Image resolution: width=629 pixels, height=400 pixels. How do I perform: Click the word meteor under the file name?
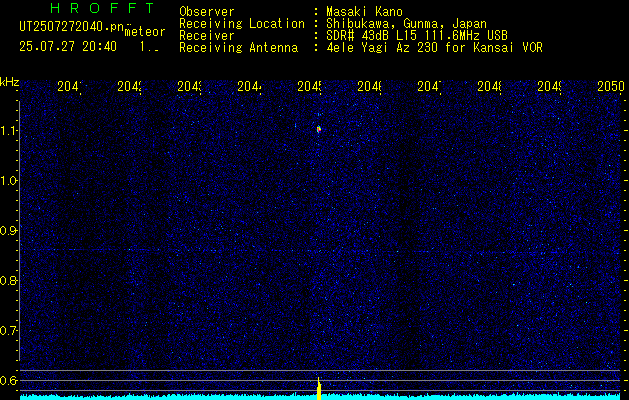145,32
